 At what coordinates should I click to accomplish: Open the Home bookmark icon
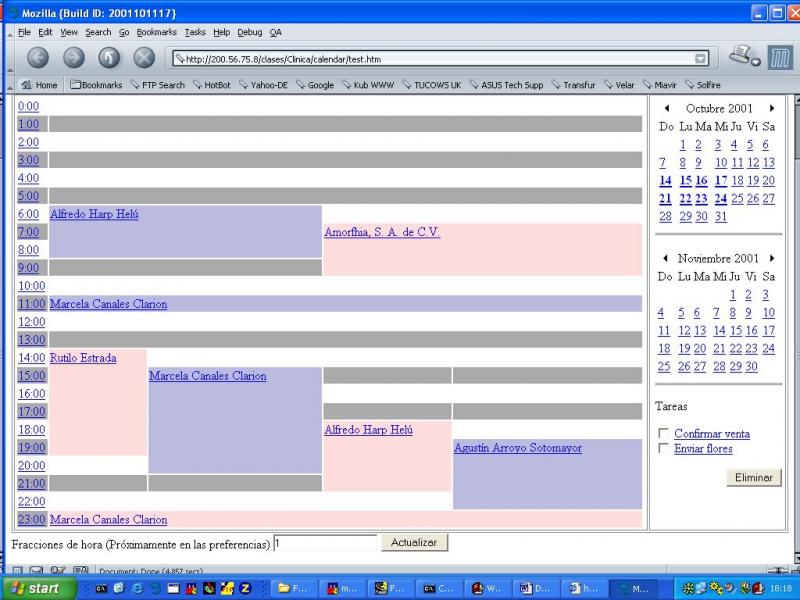click(x=40, y=85)
